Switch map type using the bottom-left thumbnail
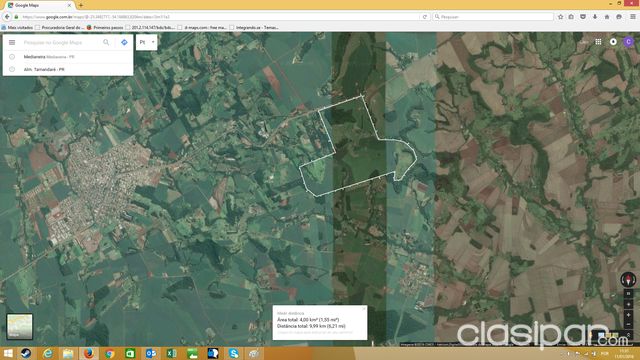640x360 pixels. coord(20,326)
